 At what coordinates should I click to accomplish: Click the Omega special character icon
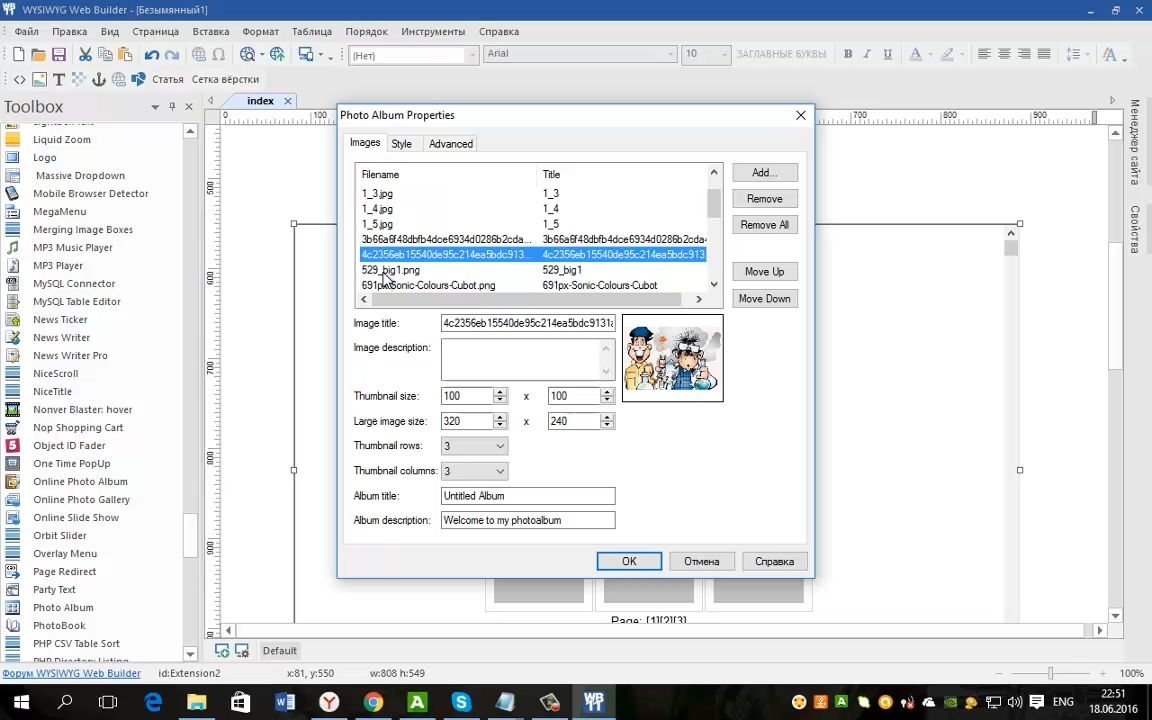tap(219, 54)
